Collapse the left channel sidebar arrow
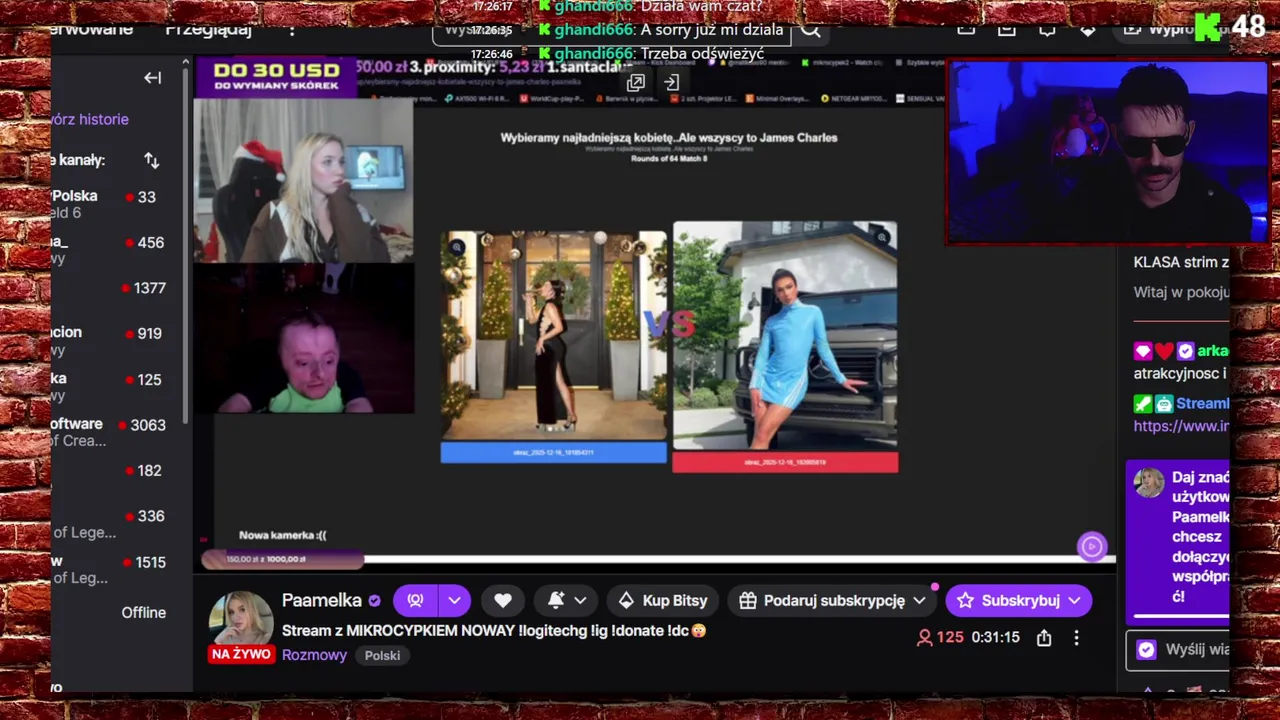1280x720 pixels. click(x=152, y=78)
